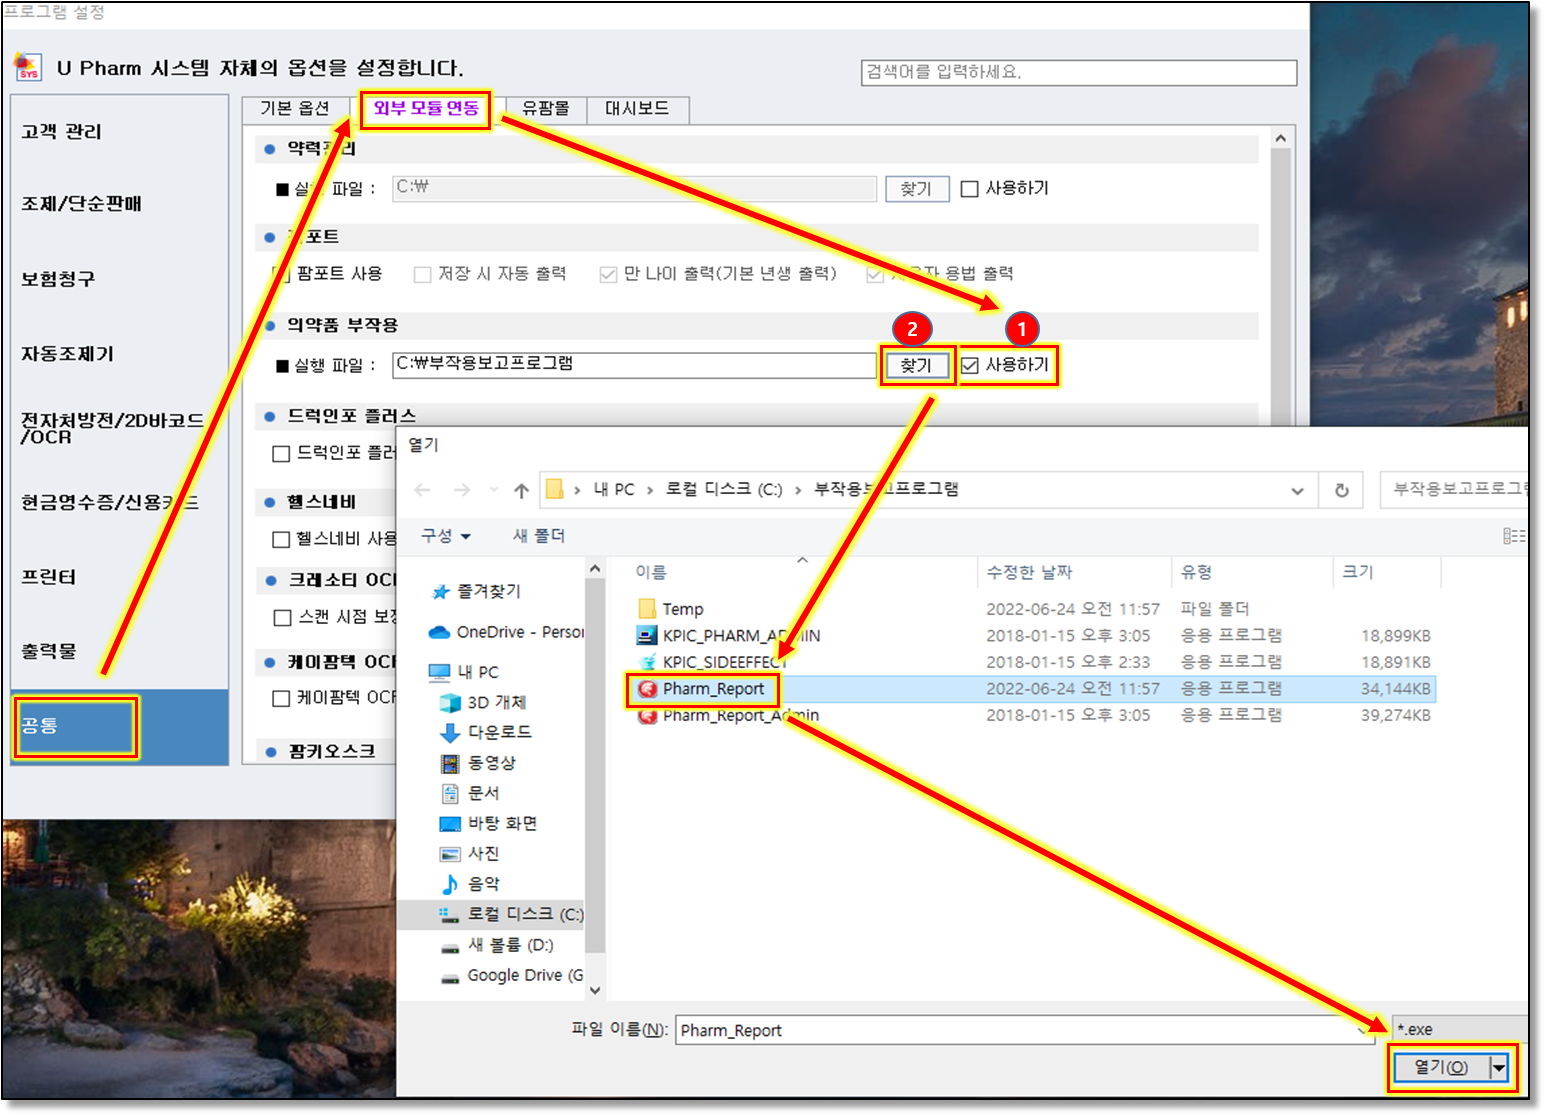Open the 대시보드 tab
Image resolution: width=1546 pixels, height=1116 pixels.
pos(637,108)
